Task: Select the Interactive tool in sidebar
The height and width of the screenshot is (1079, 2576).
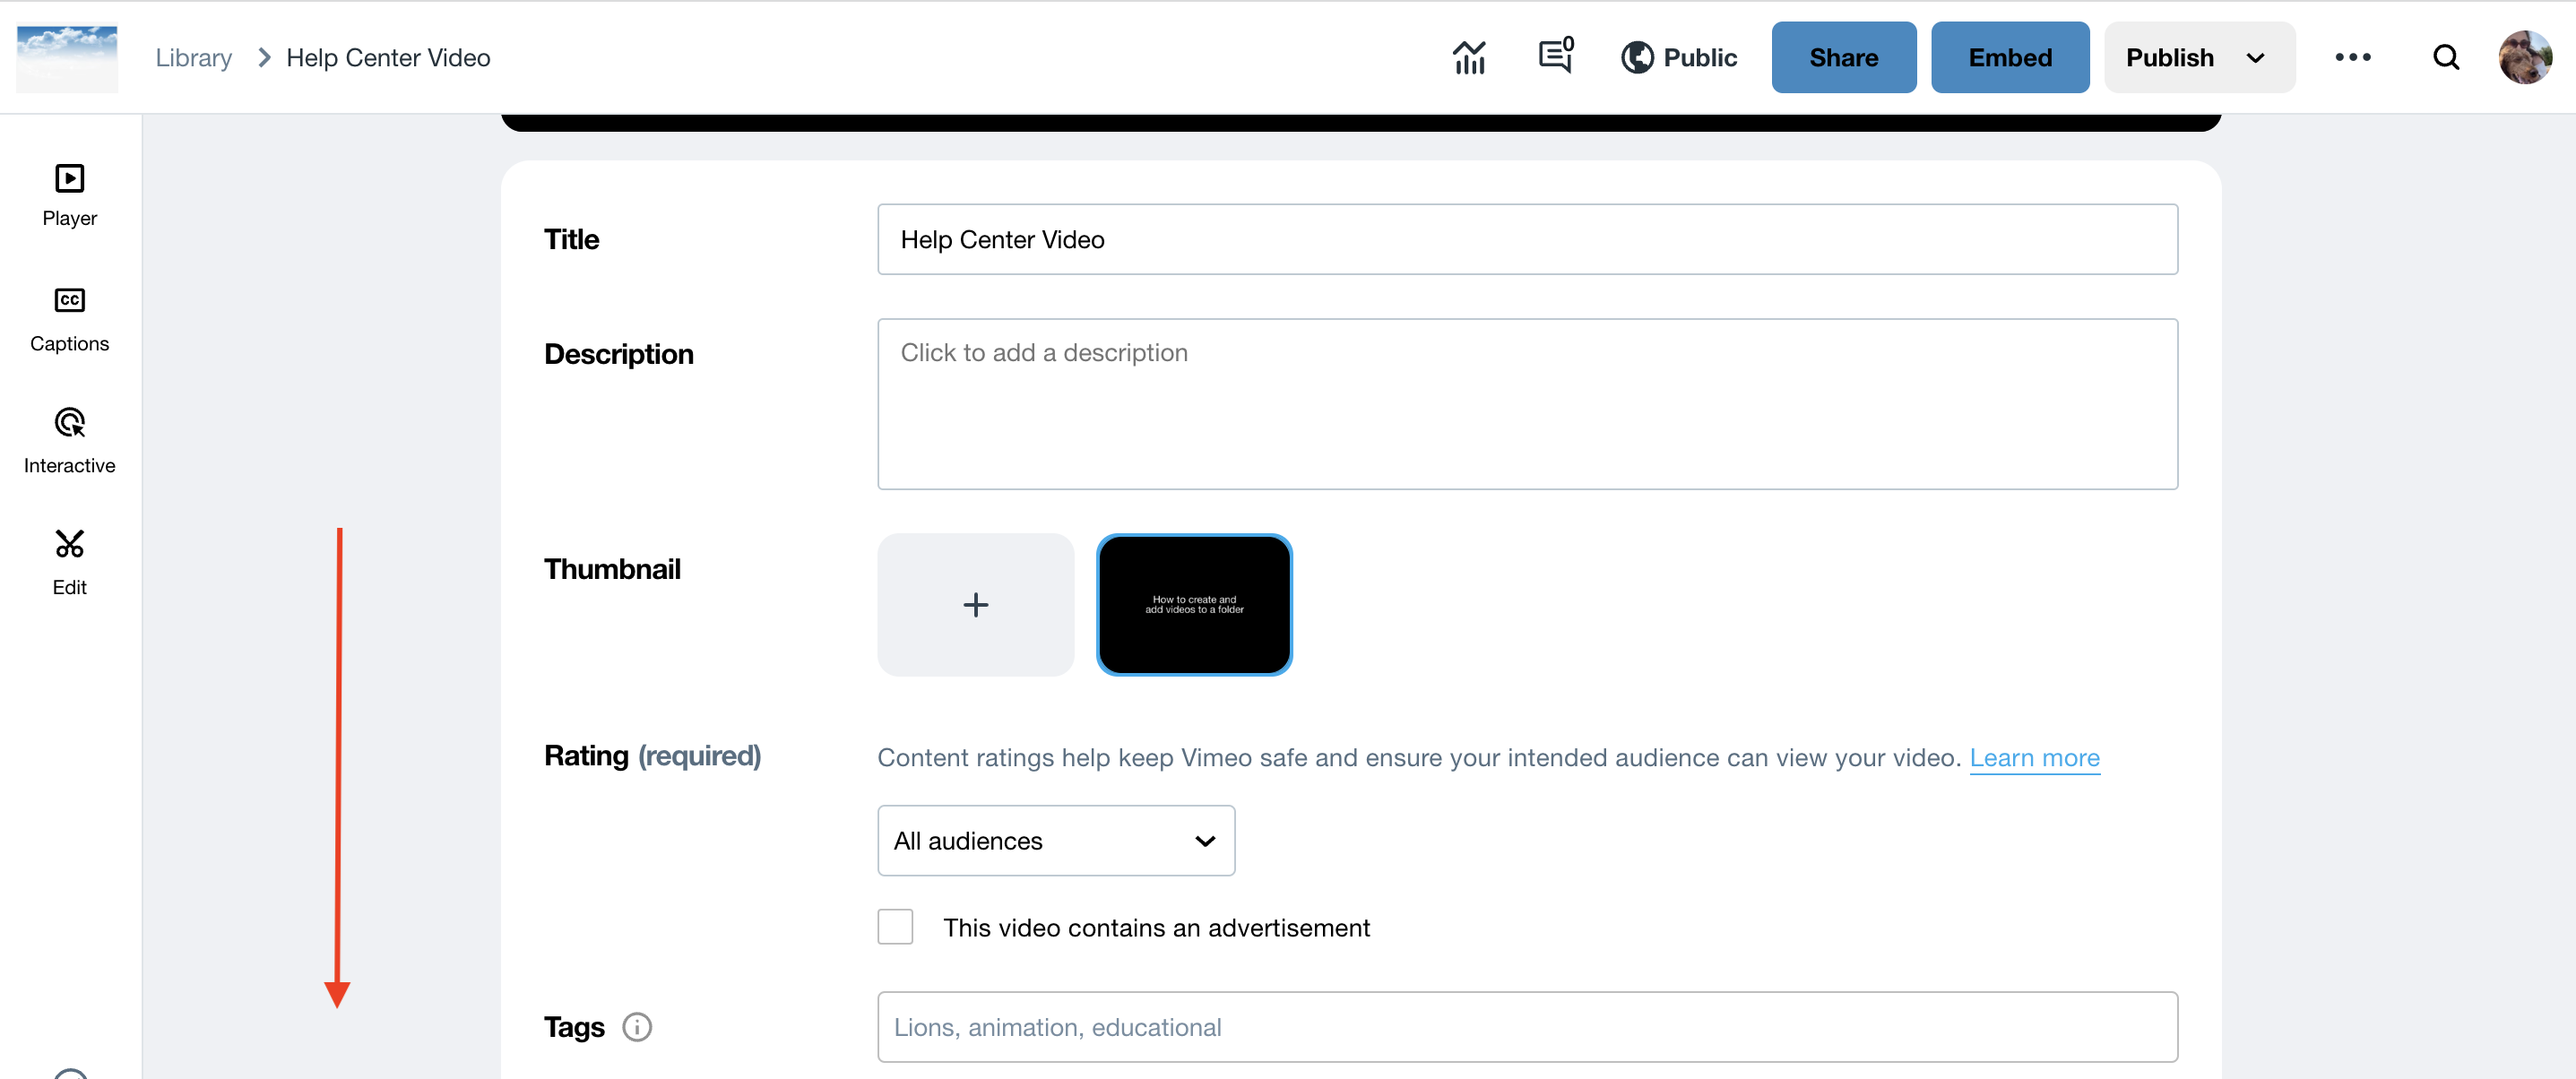Action: click(69, 436)
